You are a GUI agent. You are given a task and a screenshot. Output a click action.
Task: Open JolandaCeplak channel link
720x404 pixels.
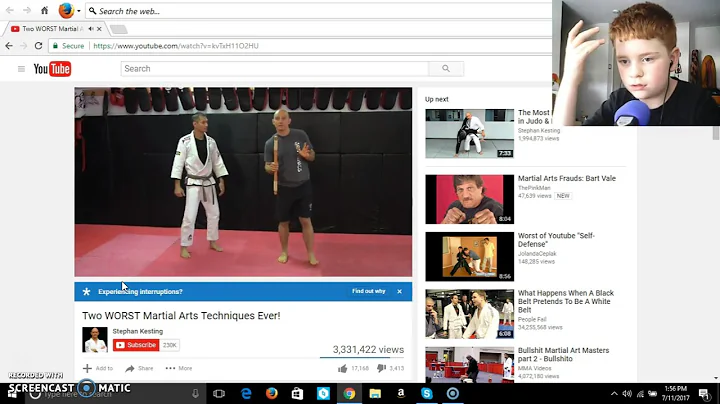click(537, 253)
